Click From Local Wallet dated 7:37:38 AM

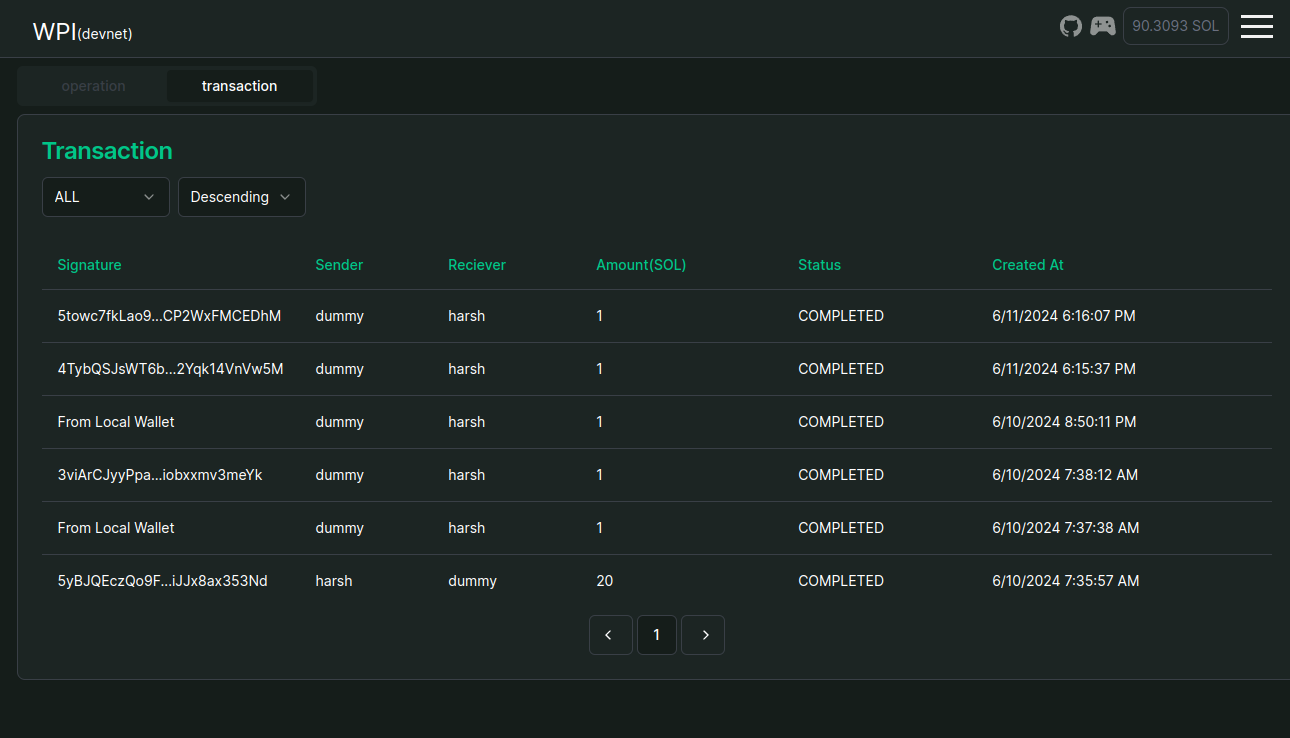click(116, 528)
